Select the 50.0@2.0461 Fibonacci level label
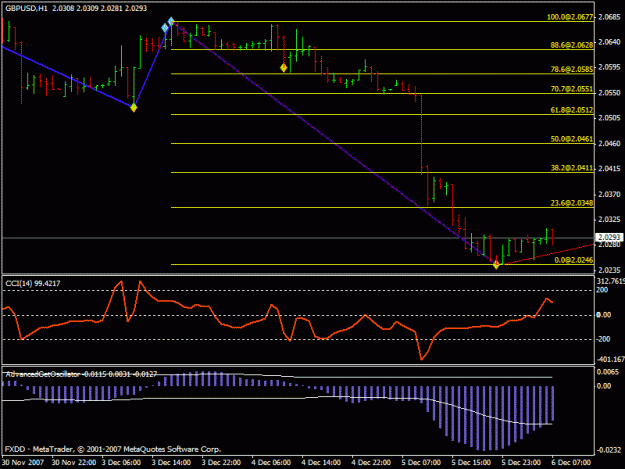This screenshot has height=469, width=625. click(x=572, y=139)
